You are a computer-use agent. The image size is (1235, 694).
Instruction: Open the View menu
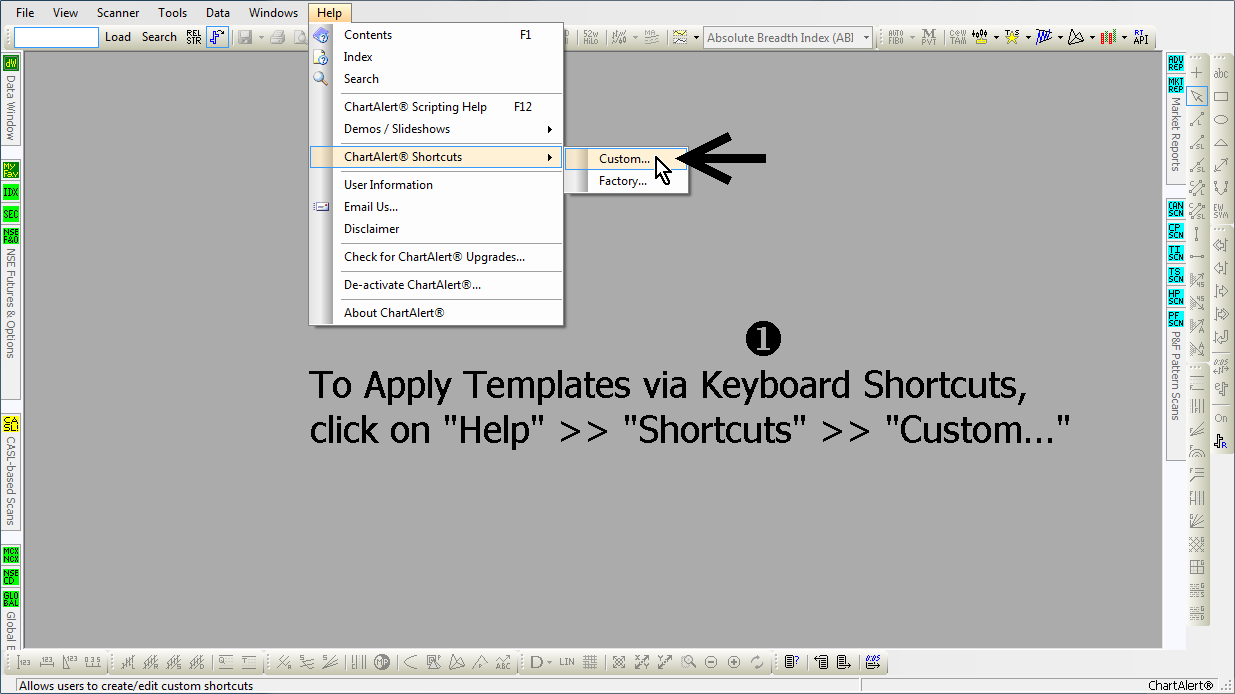(65, 13)
